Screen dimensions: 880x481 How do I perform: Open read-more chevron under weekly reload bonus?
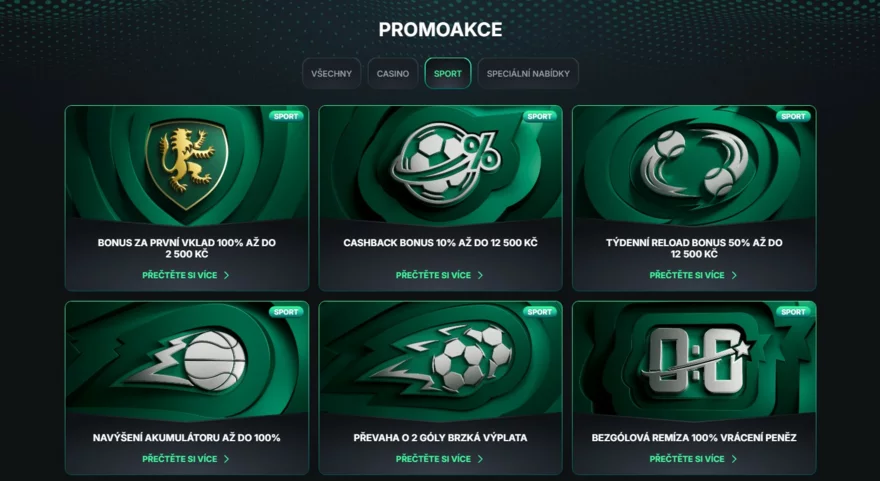tap(734, 275)
